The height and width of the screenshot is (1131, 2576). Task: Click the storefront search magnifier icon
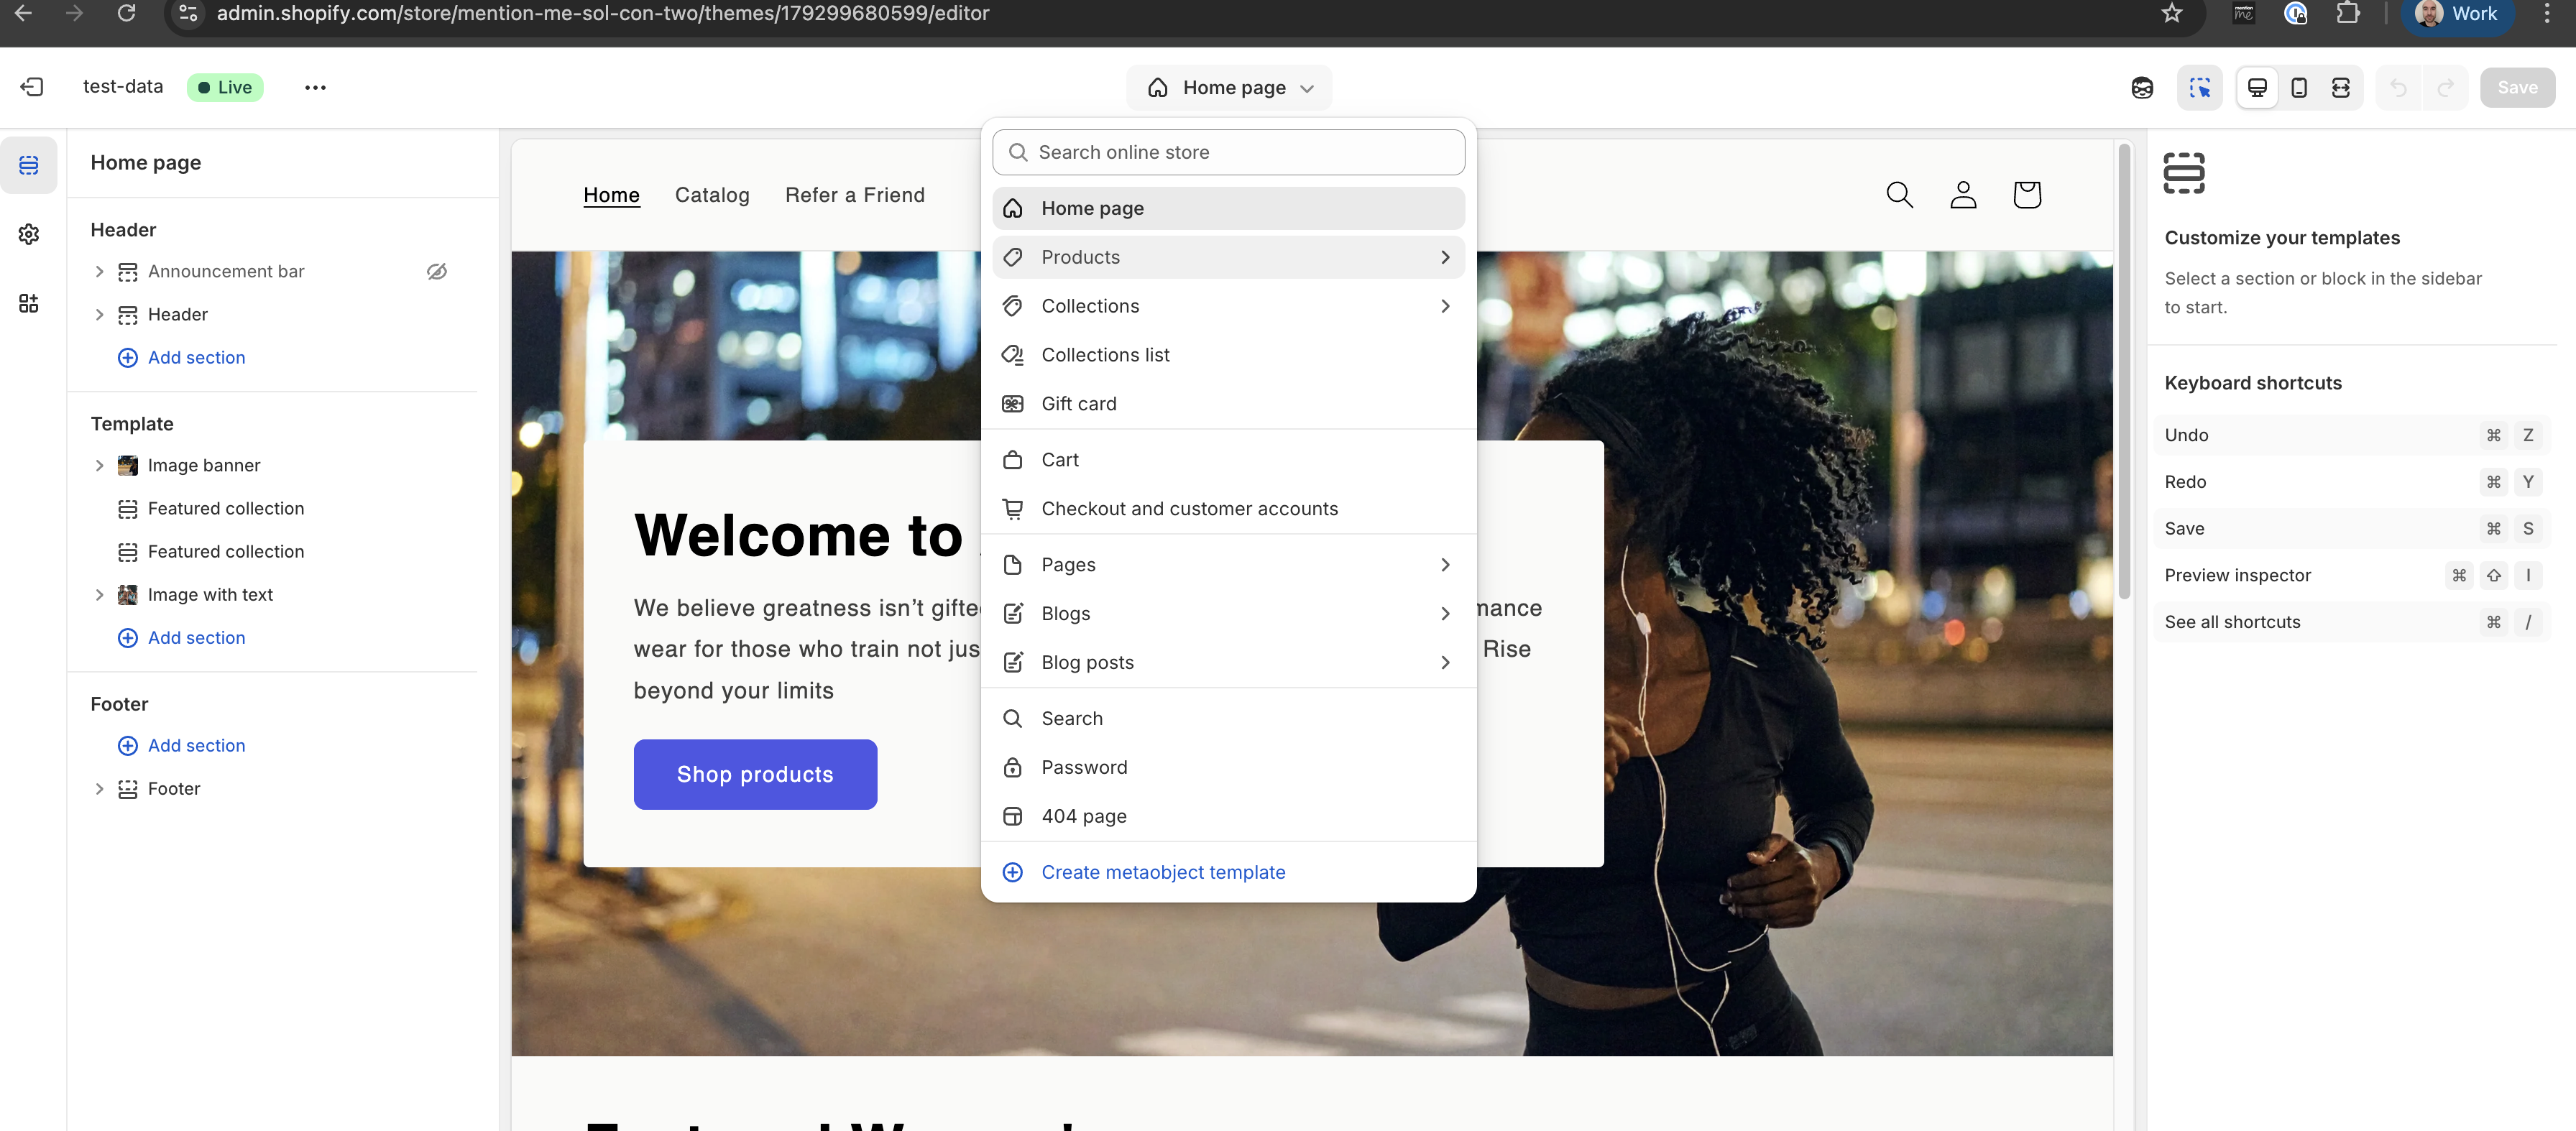[x=1899, y=194]
